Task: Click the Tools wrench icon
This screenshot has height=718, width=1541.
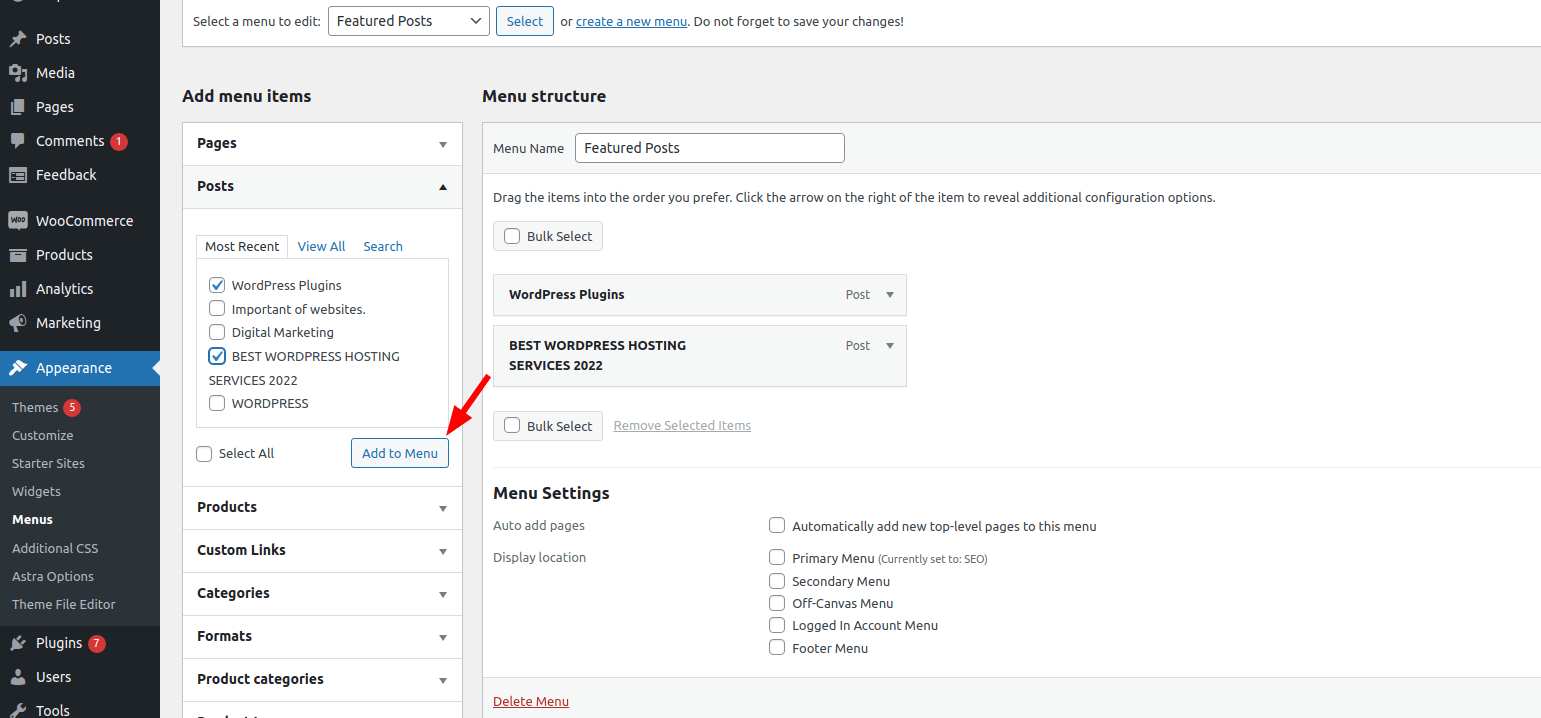Action: tap(18, 710)
